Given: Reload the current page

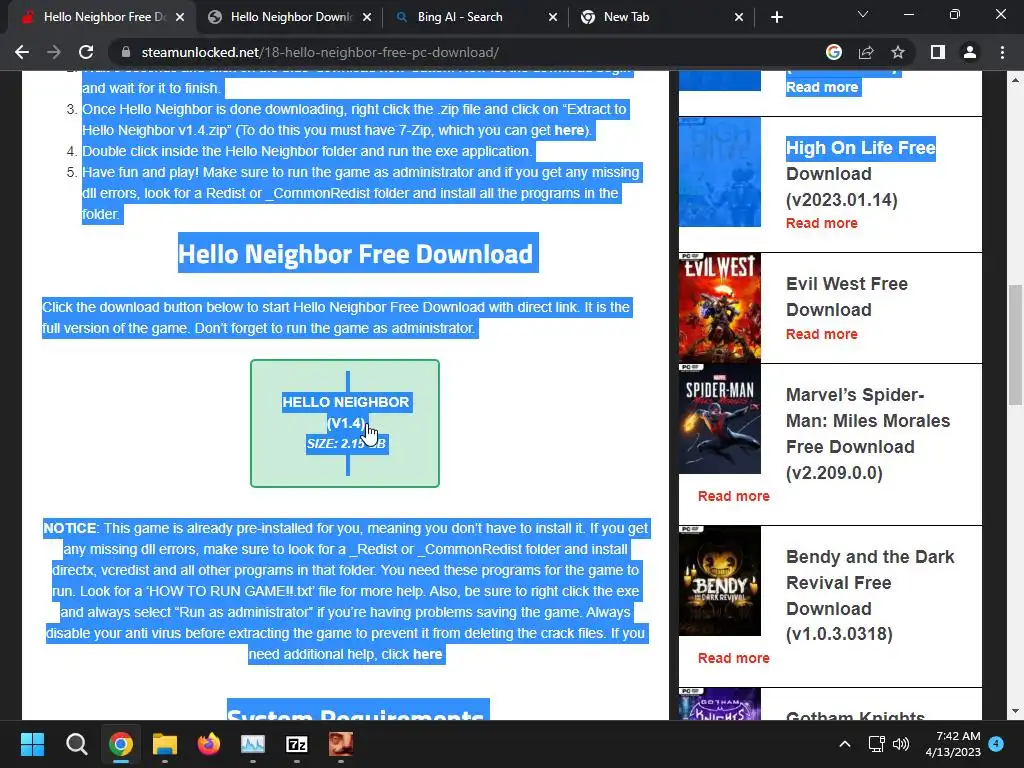Looking at the screenshot, I should coord(86,52).
